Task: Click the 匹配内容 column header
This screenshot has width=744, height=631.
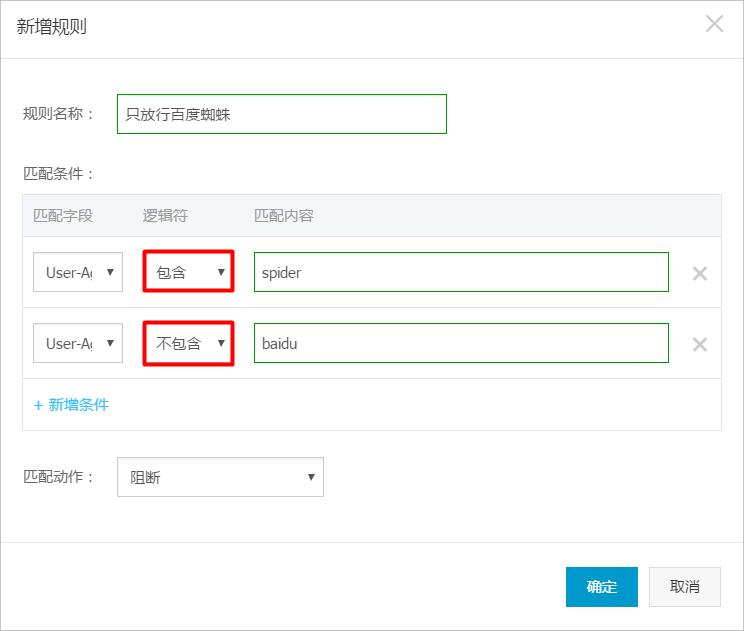Action: tap(284, 215)
